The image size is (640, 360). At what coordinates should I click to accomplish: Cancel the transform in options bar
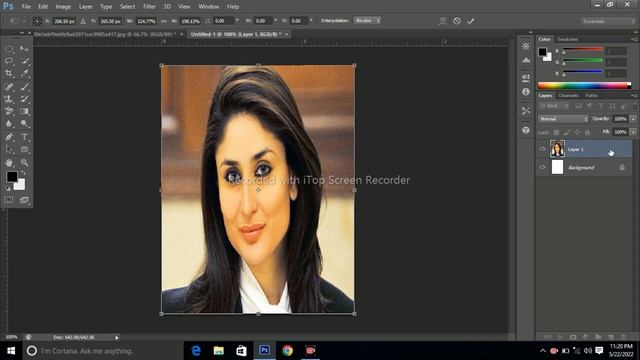(457, 21)
